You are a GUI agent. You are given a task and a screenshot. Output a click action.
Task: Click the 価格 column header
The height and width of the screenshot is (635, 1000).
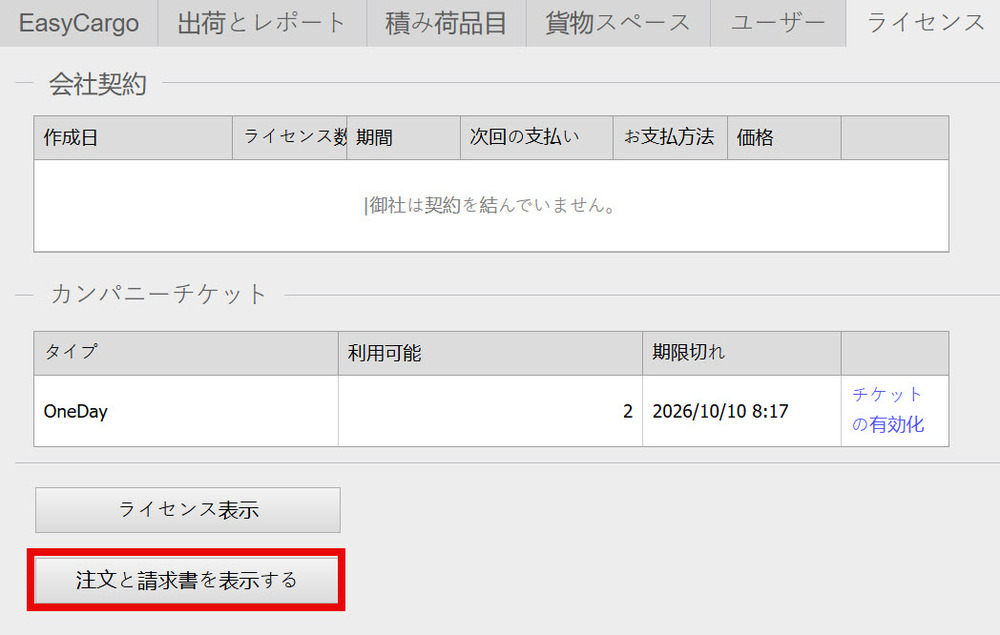[784, 138]
